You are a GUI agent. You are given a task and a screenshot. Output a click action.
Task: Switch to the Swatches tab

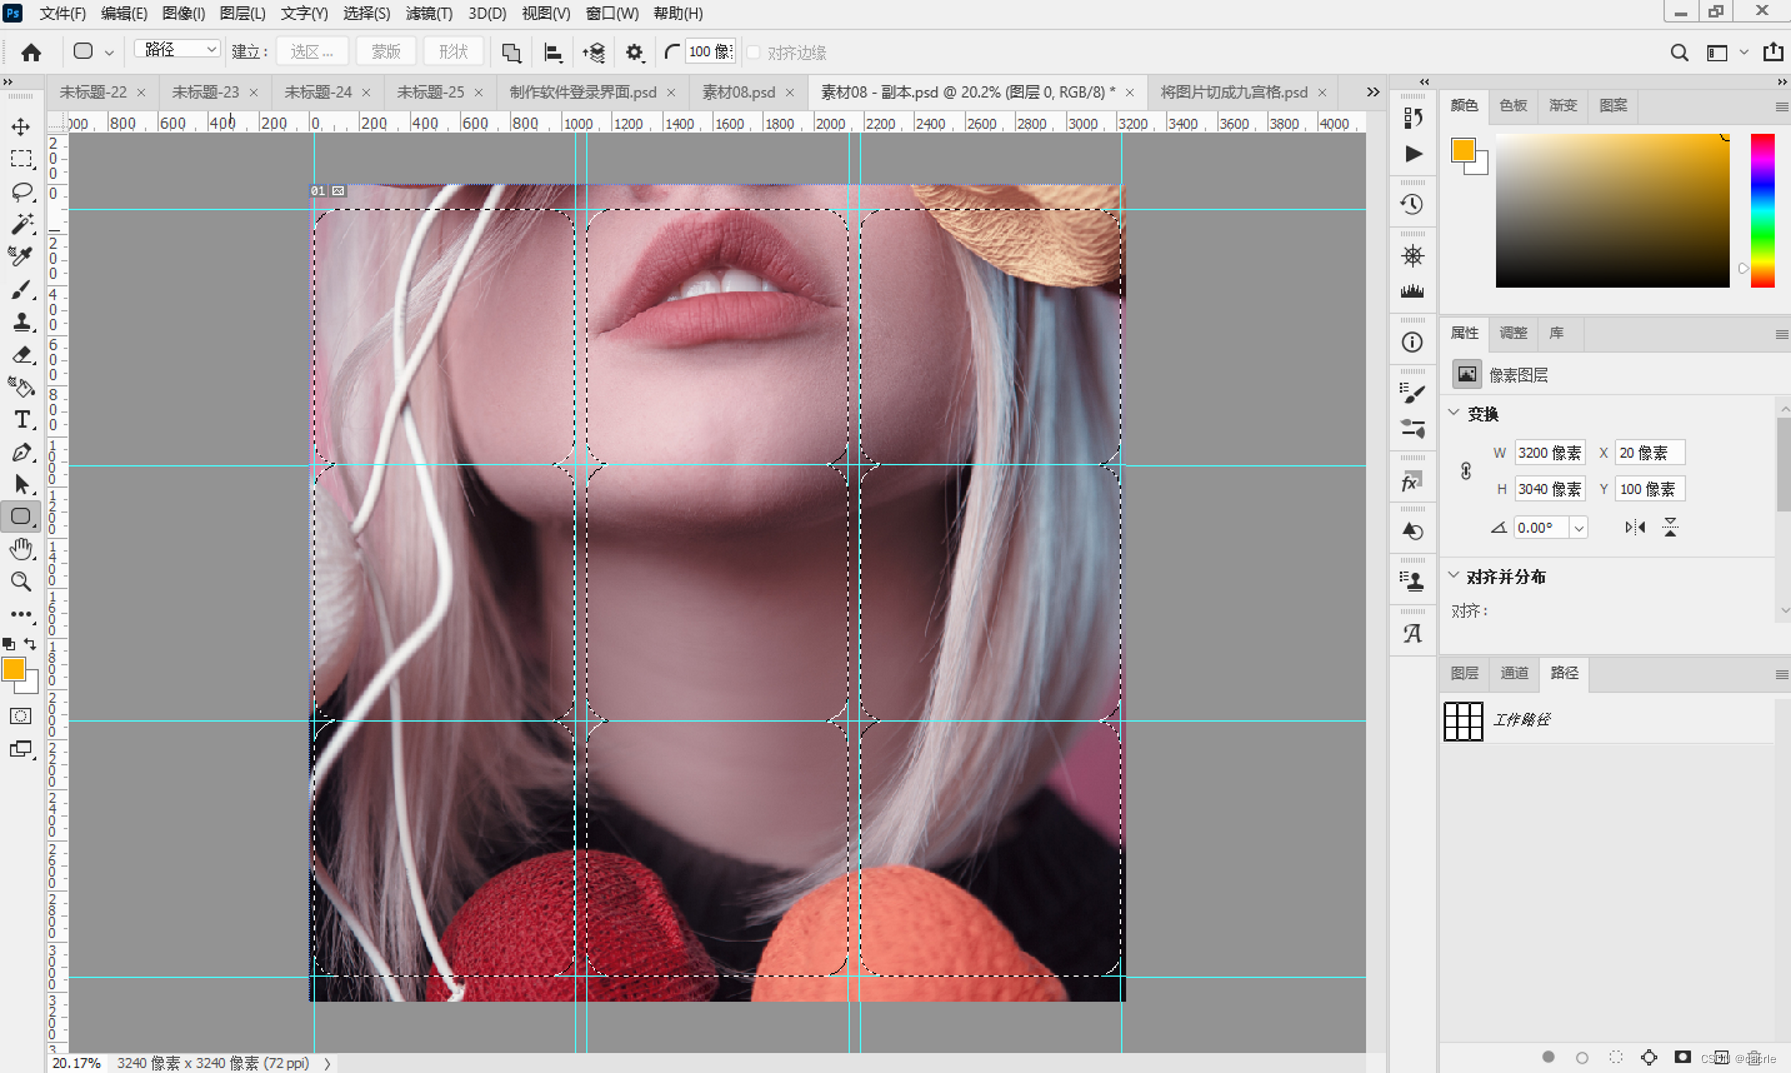(1513, 105)
